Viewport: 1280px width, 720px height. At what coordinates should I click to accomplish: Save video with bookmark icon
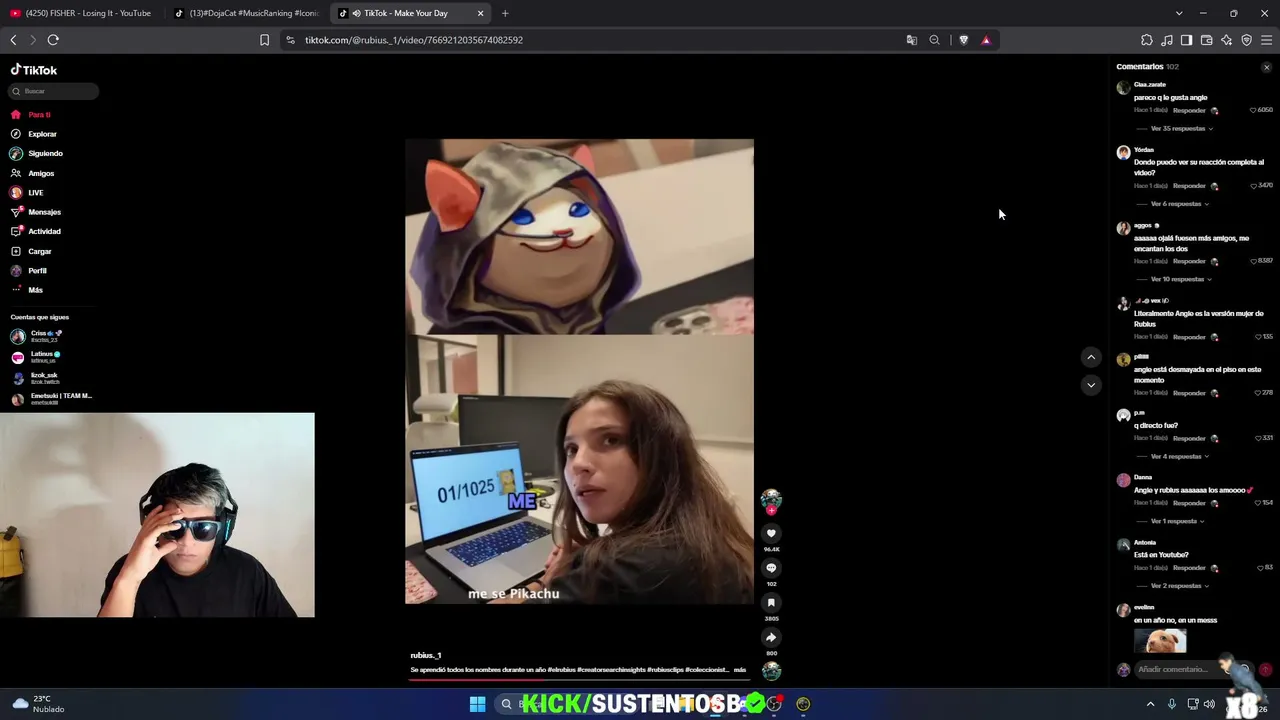point(771,603)
